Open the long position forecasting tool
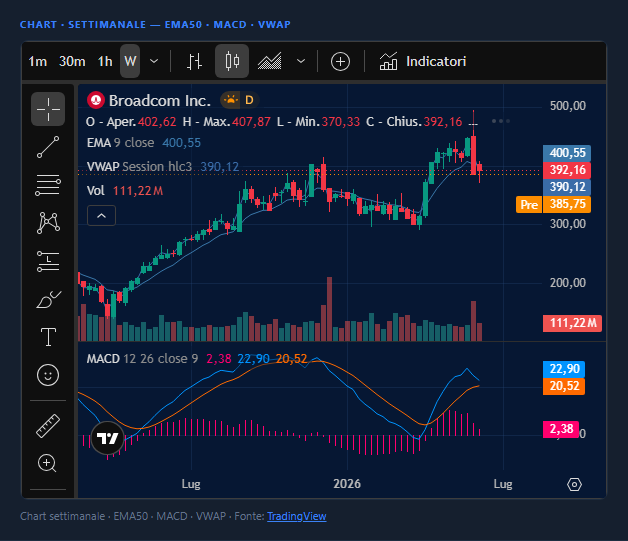Image resolution: width=628 pixels, height=541 pixels. coord(48,261)
